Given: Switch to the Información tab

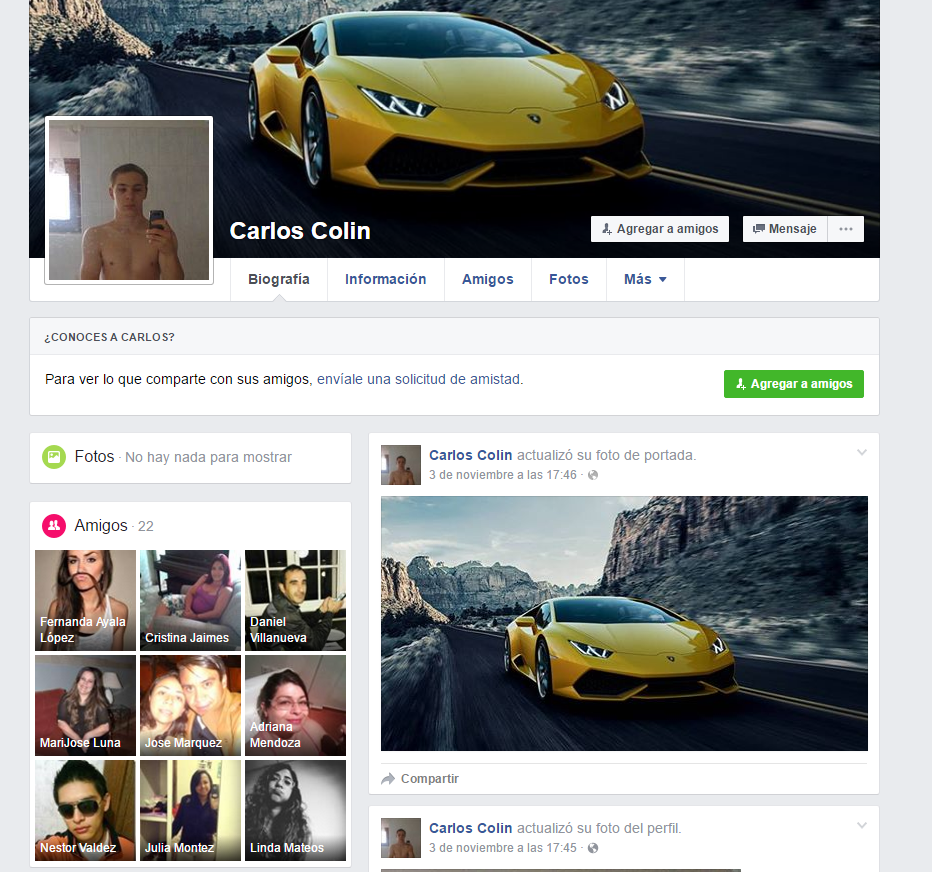Looking at the screenshot, I should (385, 280).
